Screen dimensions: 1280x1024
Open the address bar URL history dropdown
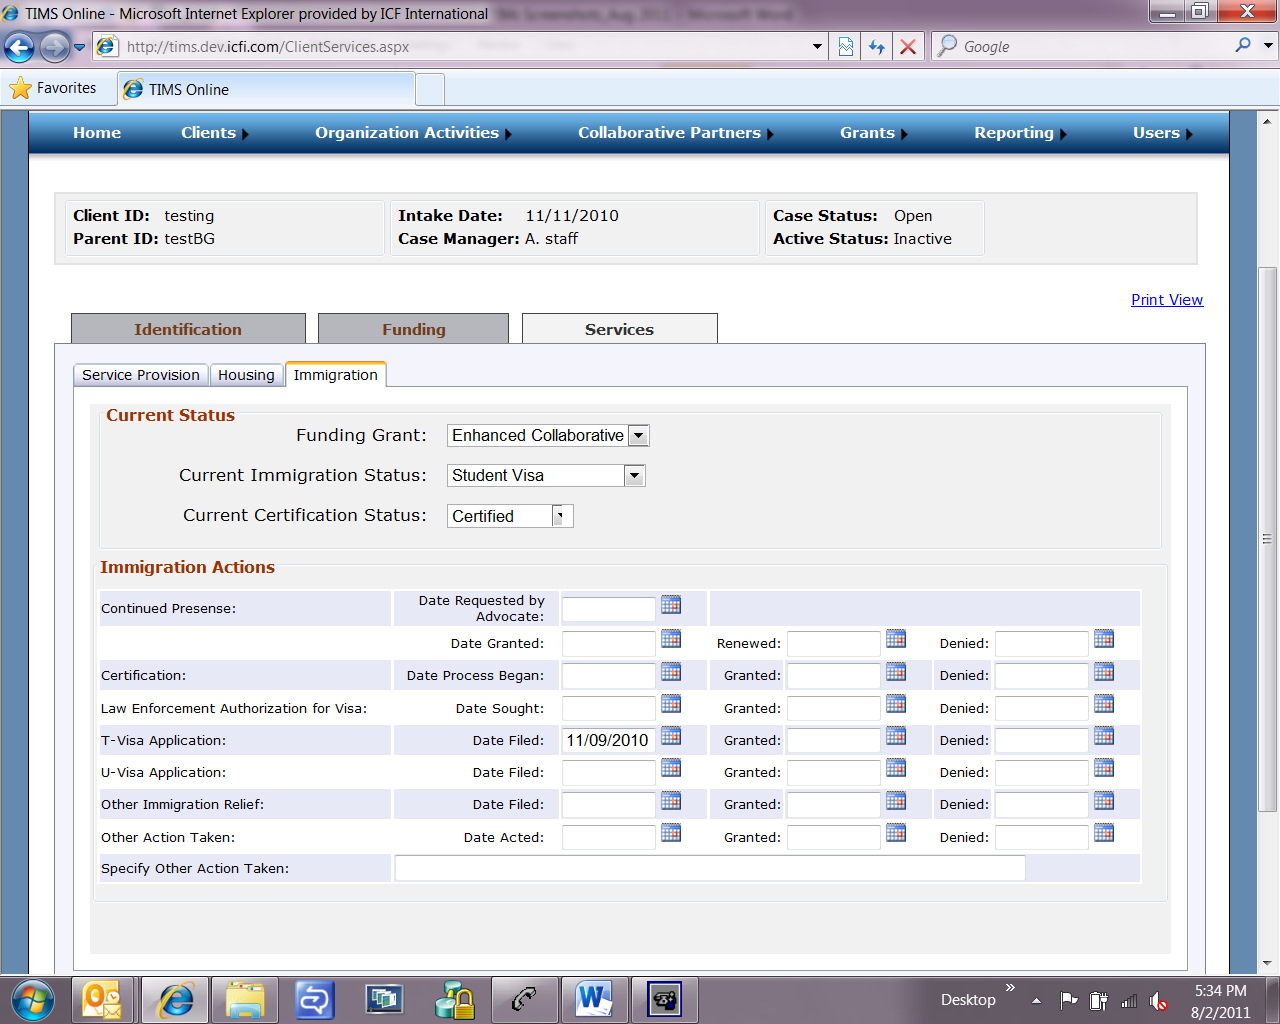coord(817,46)
